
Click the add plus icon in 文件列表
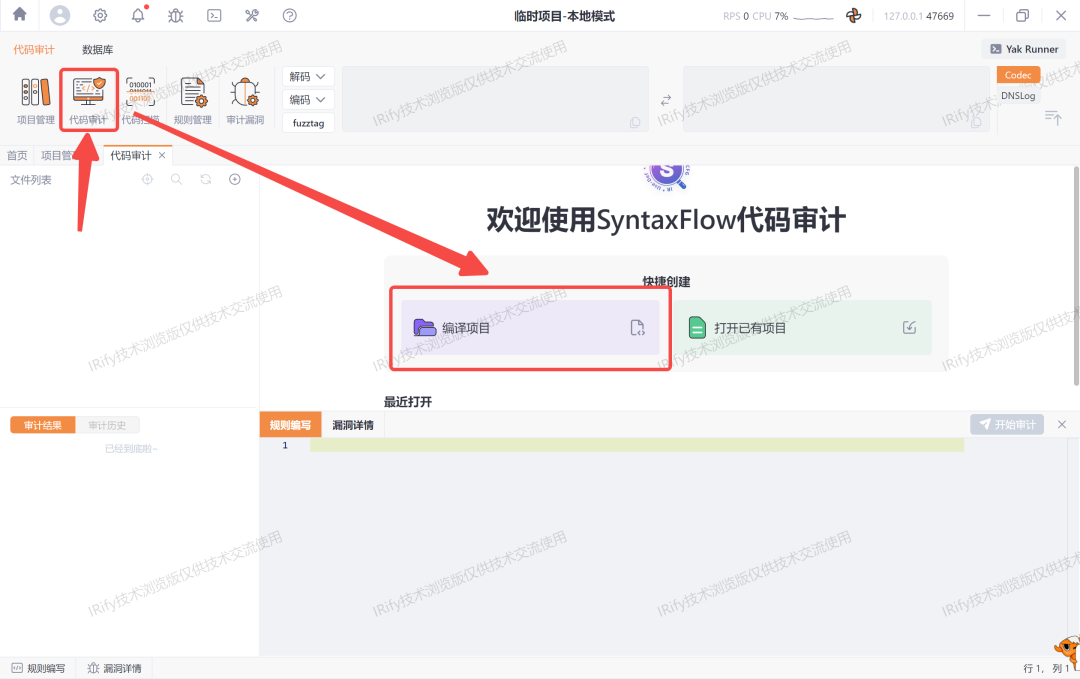point(235,179)
